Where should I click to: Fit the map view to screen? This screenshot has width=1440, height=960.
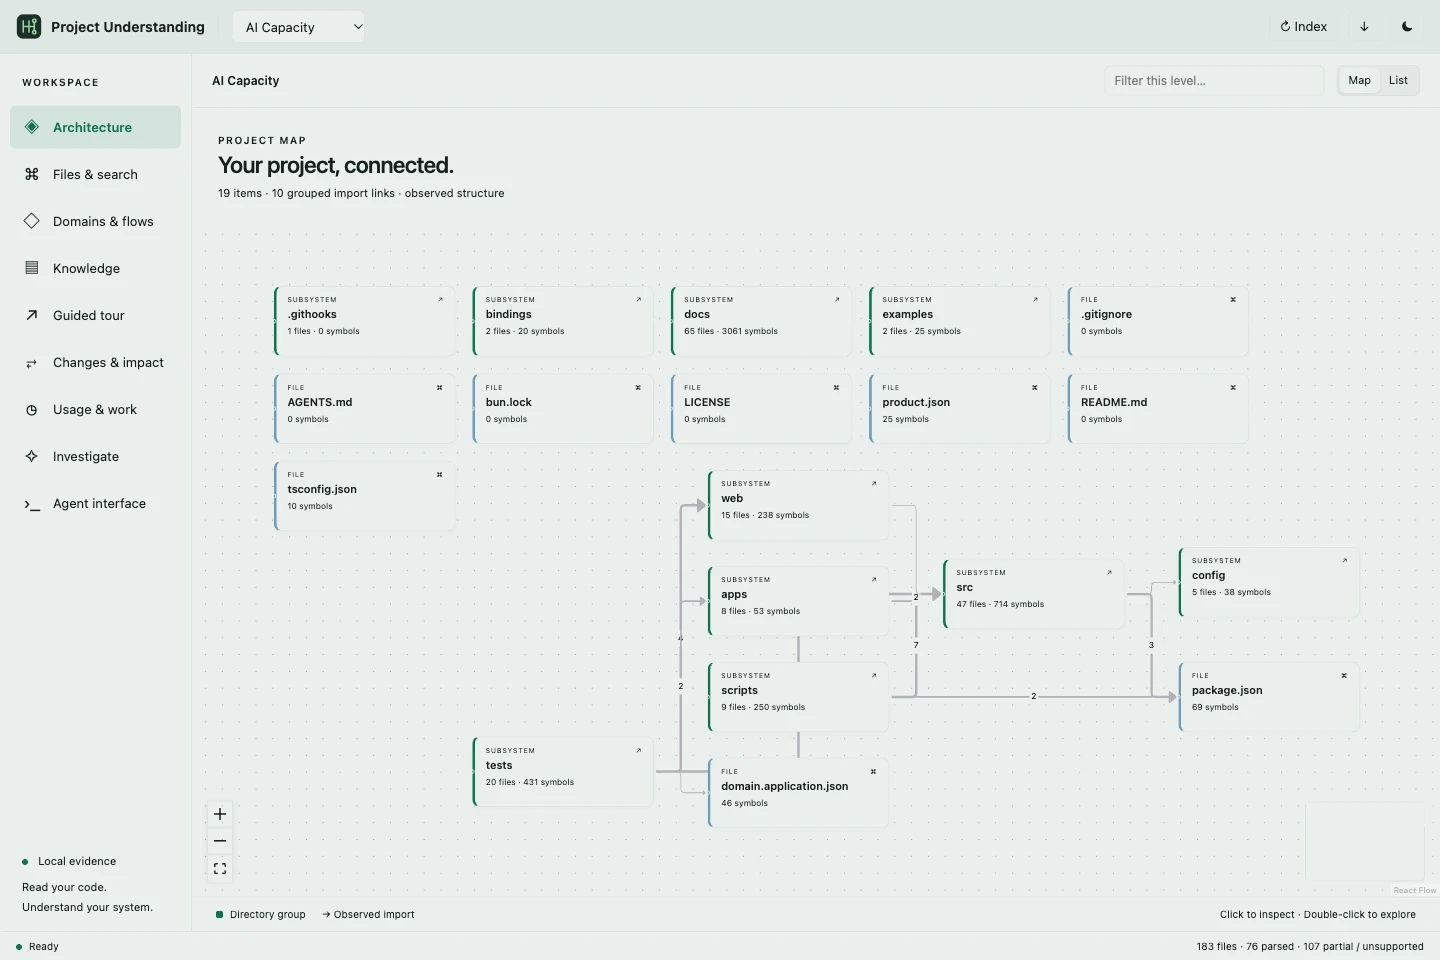(x=220, y=868)
